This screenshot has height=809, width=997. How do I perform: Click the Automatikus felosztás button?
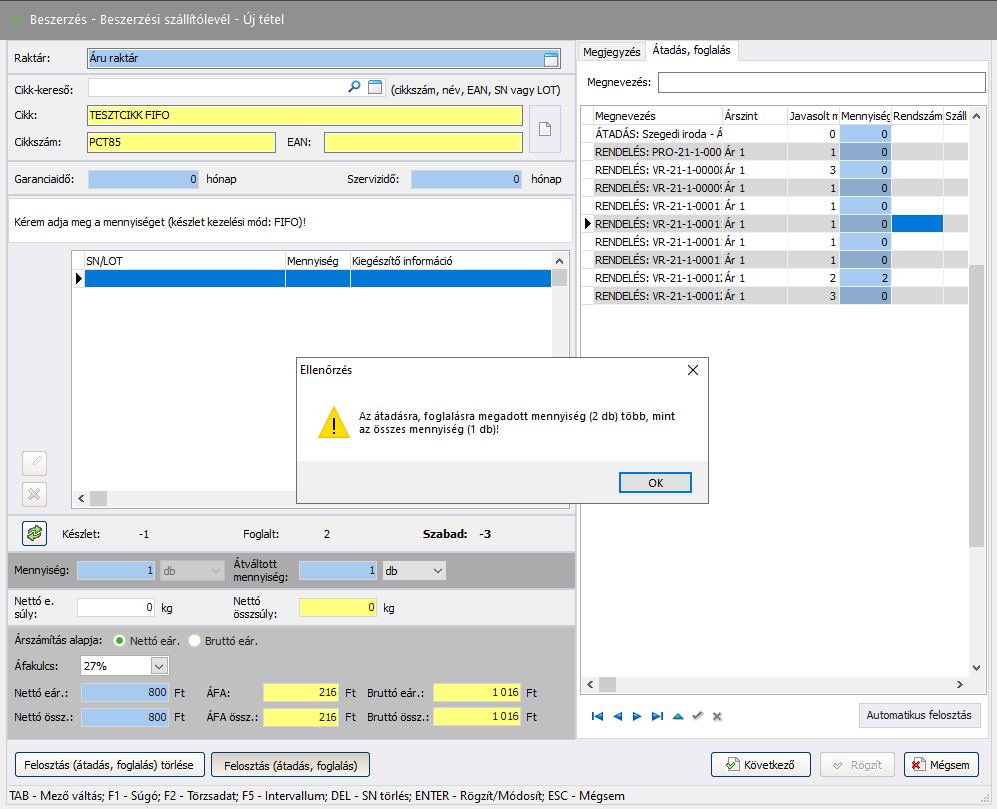click(x=919, y=716)
